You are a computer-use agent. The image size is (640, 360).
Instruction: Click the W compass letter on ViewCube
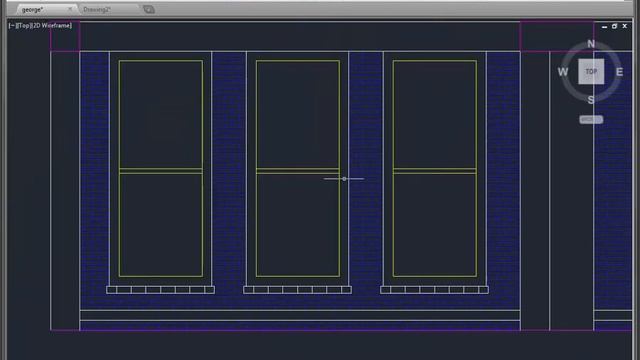[x=563, y=72]
